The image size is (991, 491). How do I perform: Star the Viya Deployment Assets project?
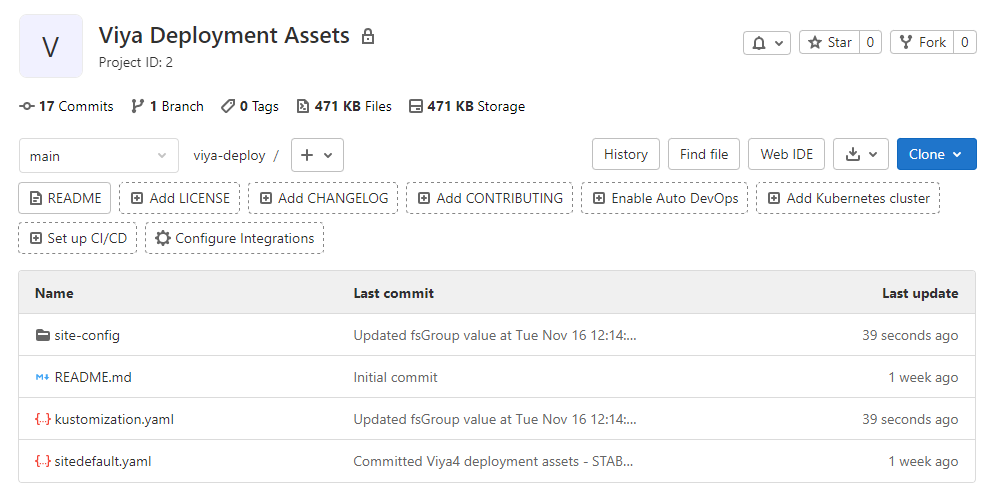pos(829,43)
